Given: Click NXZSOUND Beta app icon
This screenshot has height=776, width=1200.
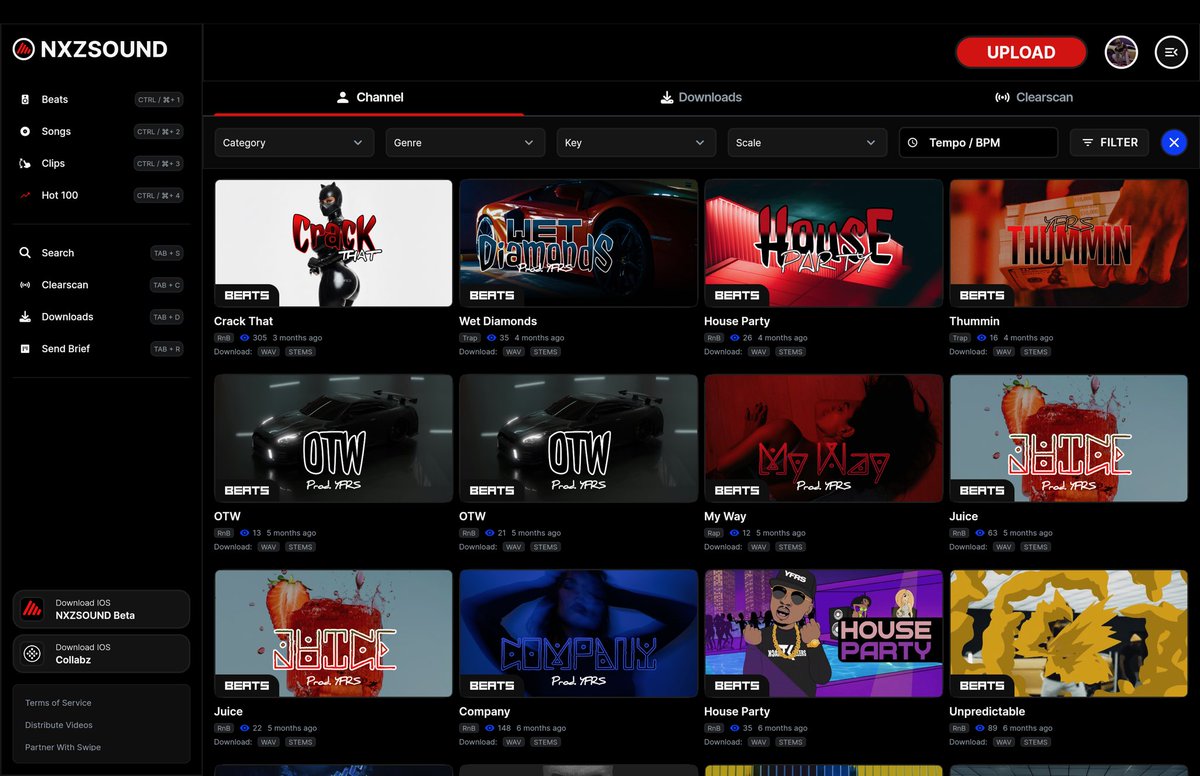Looking at the screenshot, I should [x=33, y=609].
